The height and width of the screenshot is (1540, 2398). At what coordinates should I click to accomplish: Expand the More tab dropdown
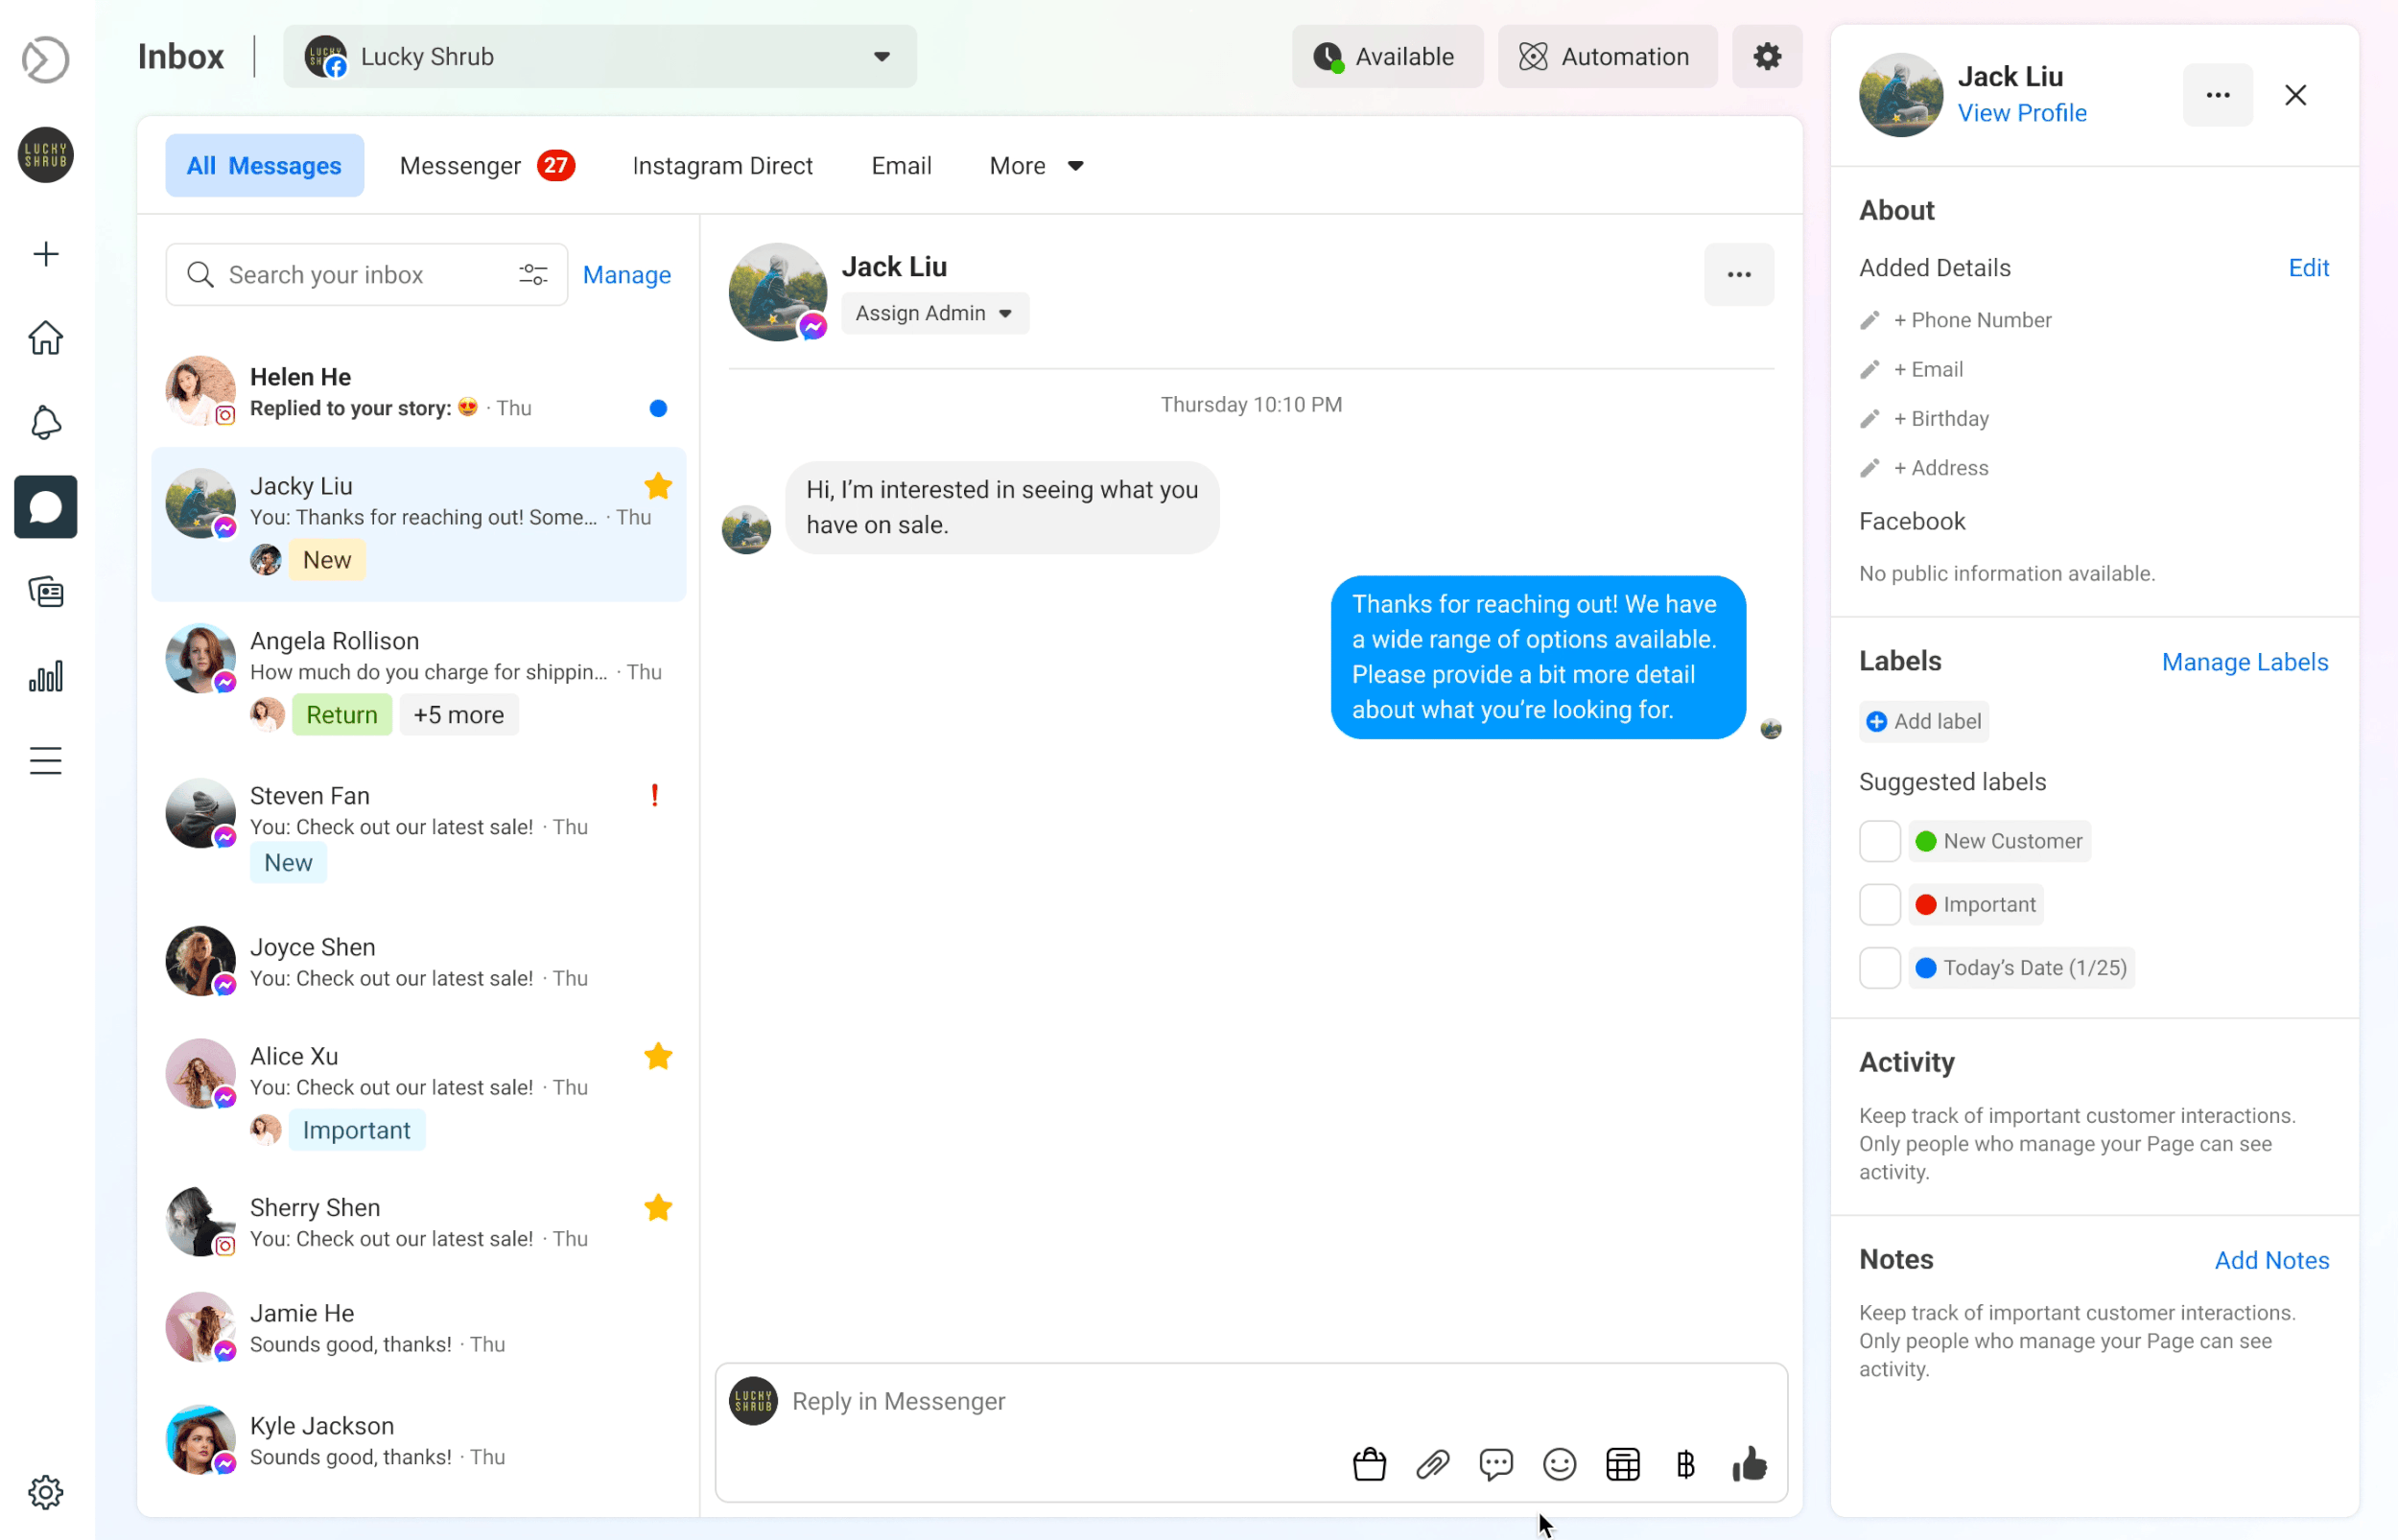[x=1036, y=166]
